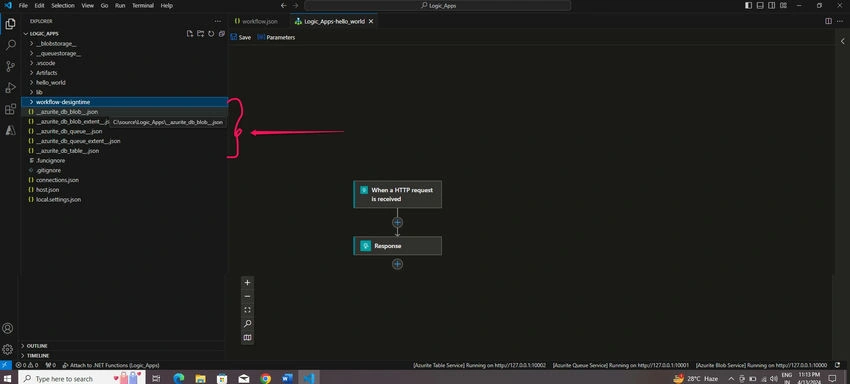The image size is (850, 384).
Task: Expand the collapsed designer side panel chevron
Action: tap(843, 41)
